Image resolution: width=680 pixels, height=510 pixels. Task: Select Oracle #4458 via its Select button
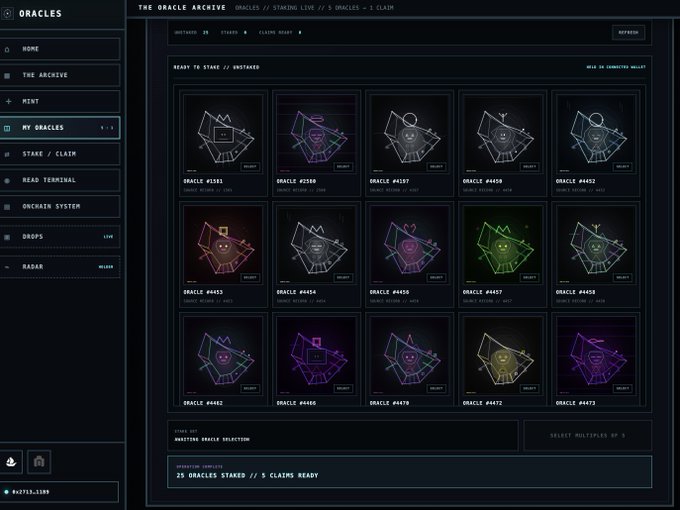[x=623, y=278]
